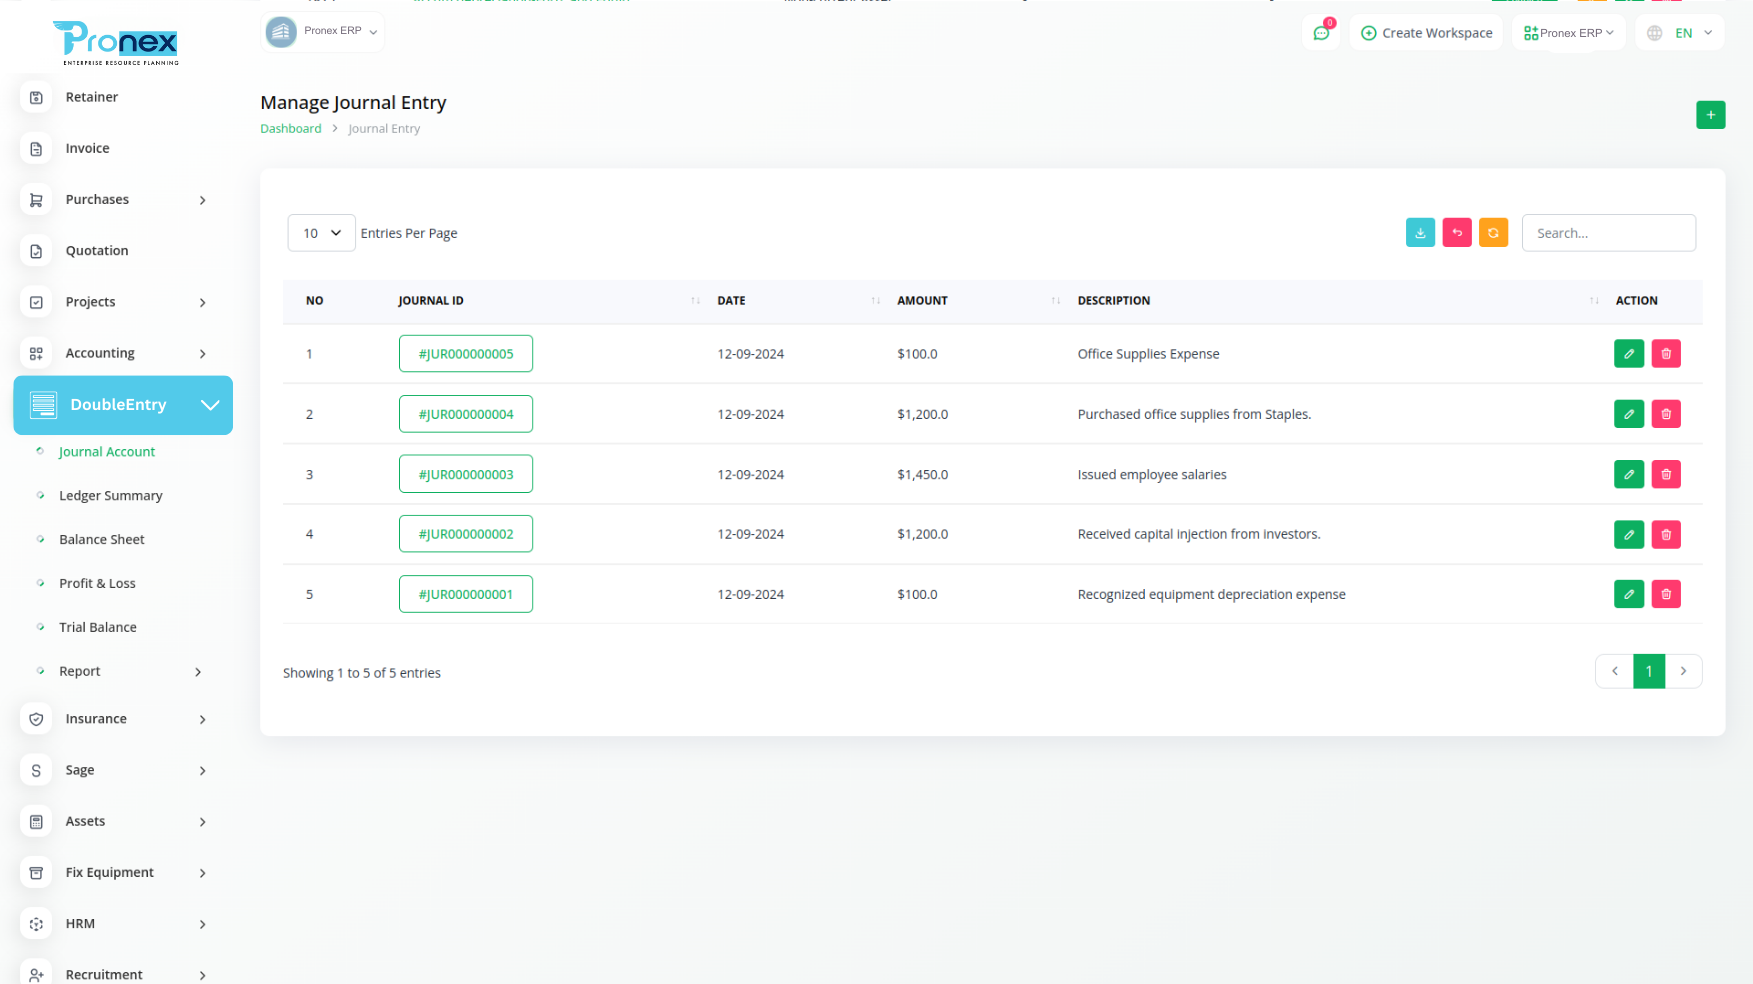Open journal ID #JUR000000001 link

466,594
